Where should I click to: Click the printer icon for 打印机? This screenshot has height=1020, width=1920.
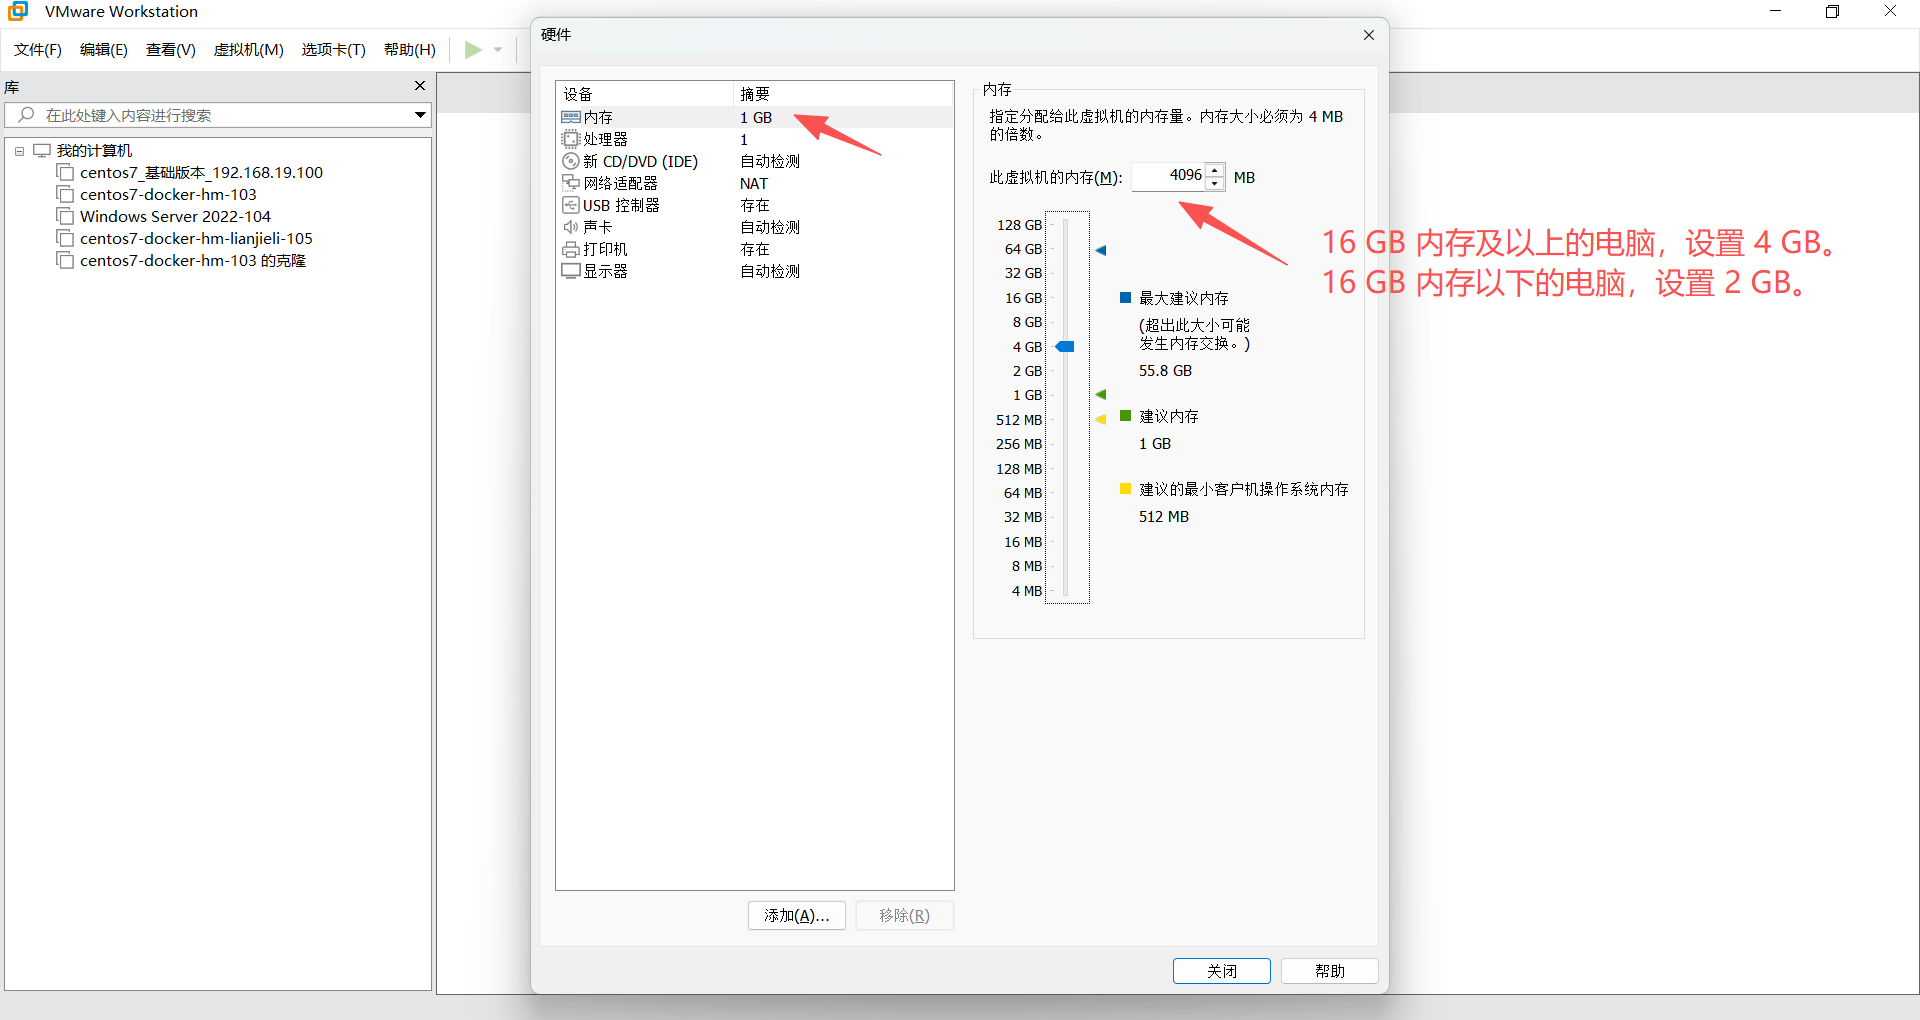click(x=571, y=249)
